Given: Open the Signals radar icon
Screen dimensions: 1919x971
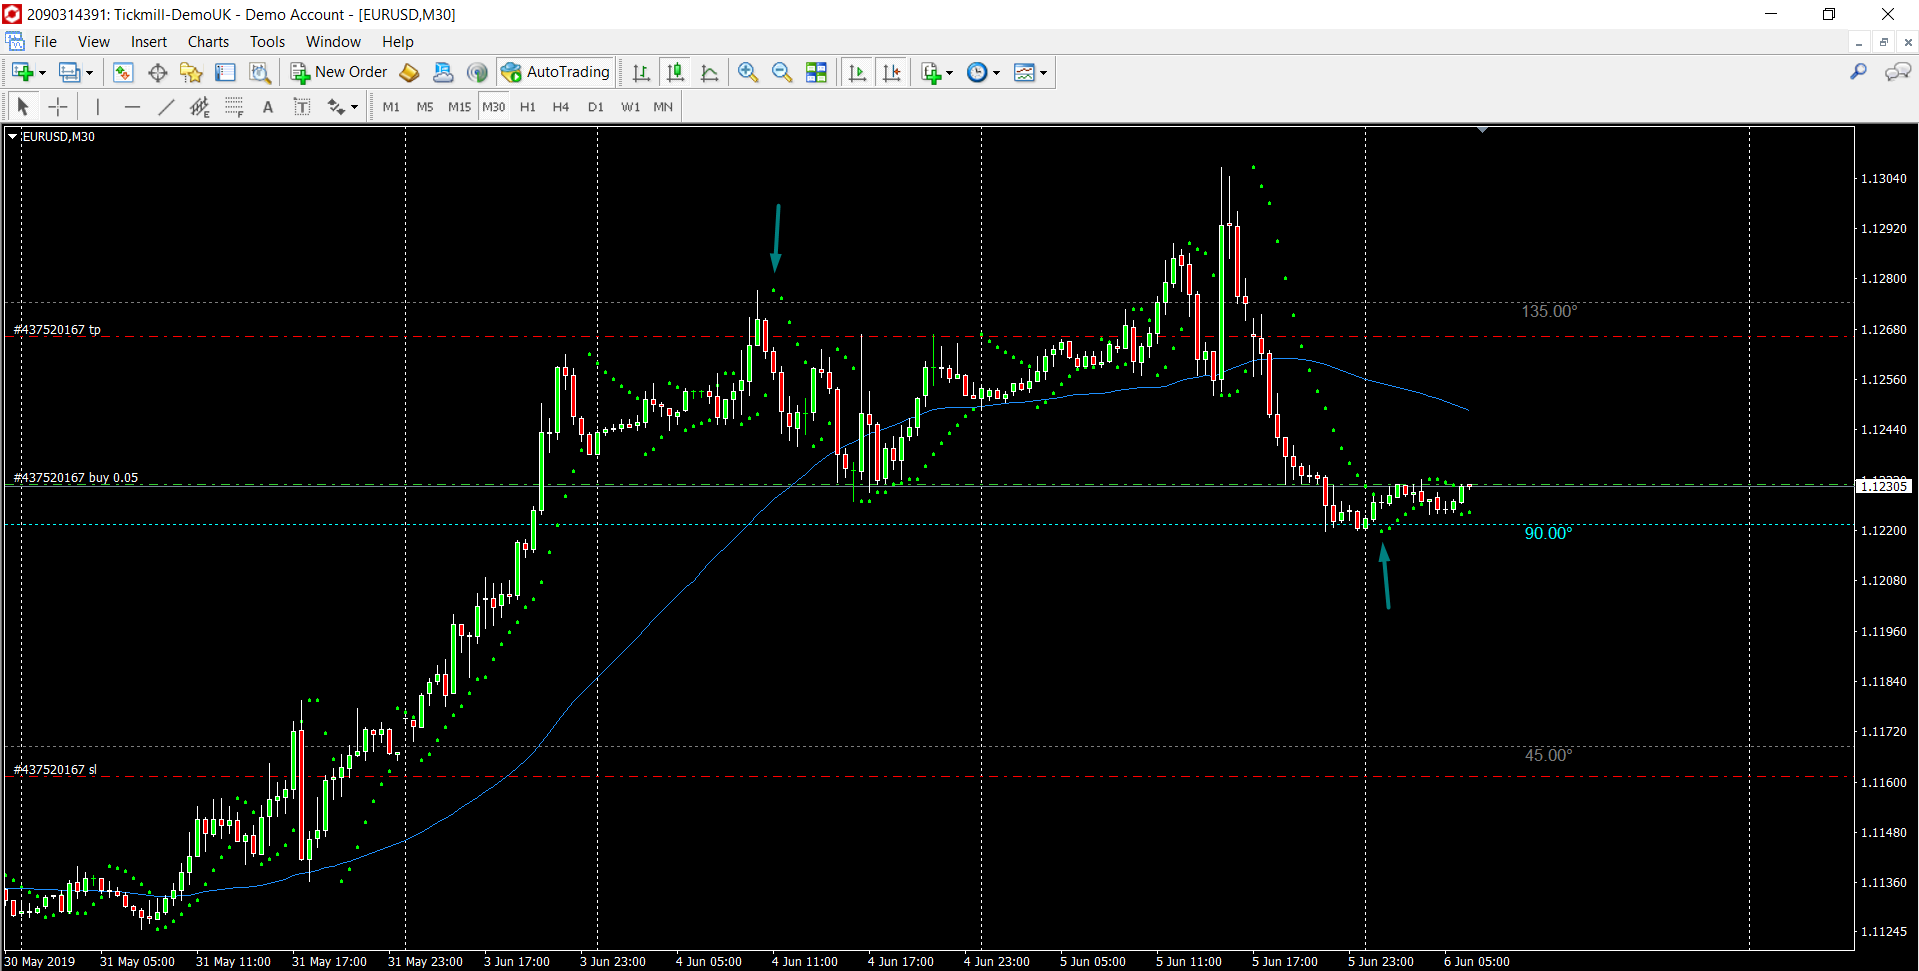Looking at the screenshot, I should [x=477, y=72].
